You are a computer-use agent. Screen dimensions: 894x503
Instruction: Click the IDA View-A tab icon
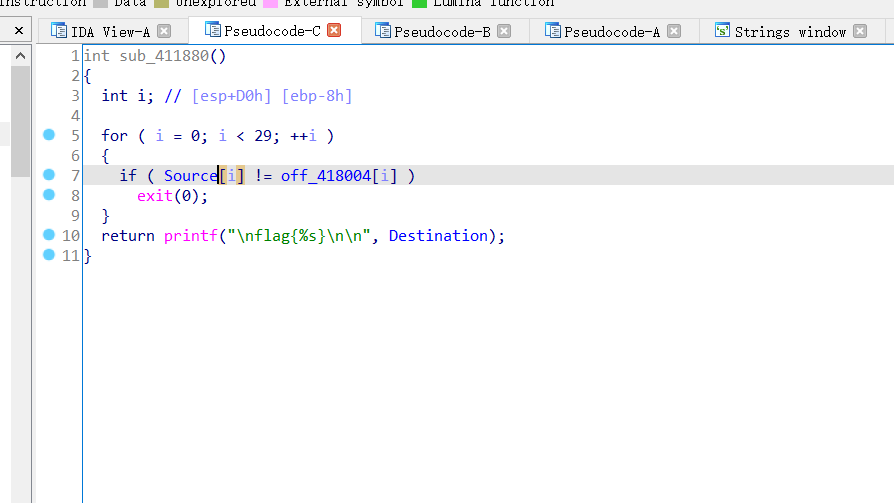pyautogui.click(x=58, y=30)
